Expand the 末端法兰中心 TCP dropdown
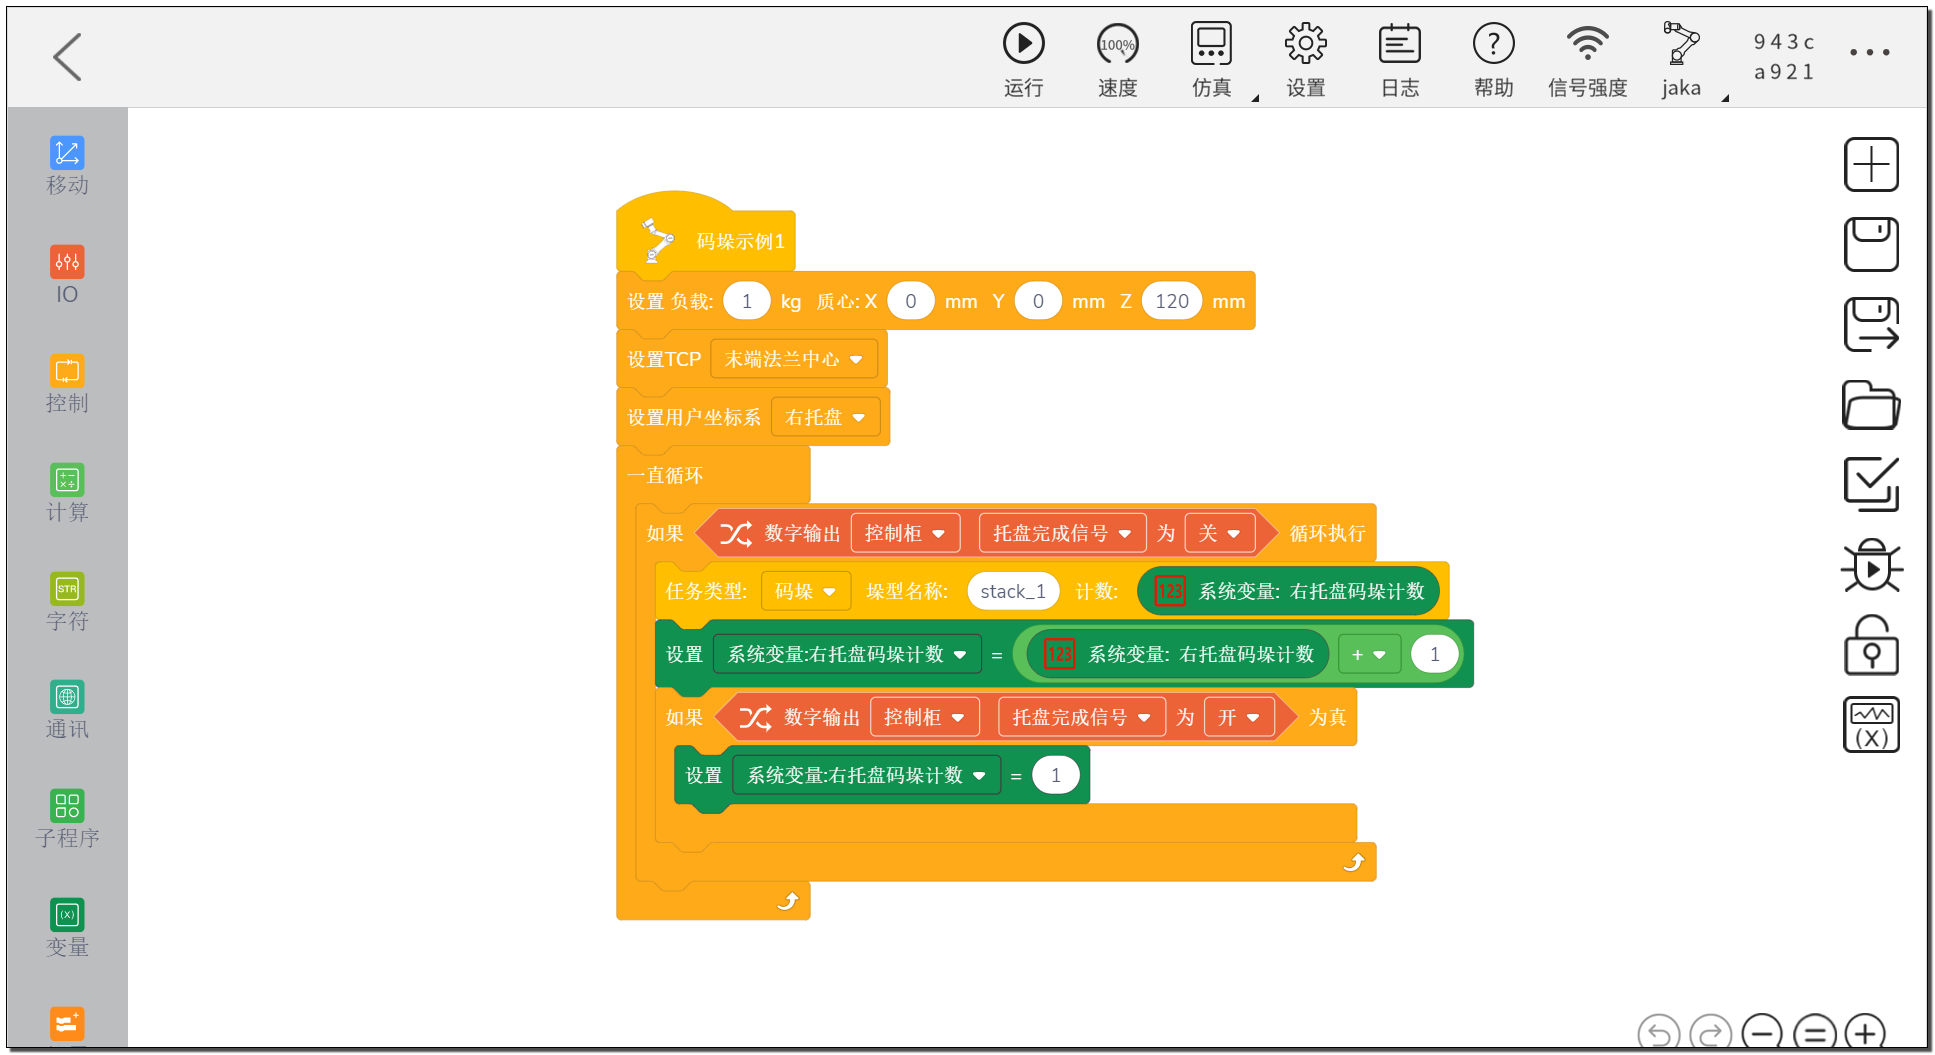 tap(793, 359)
